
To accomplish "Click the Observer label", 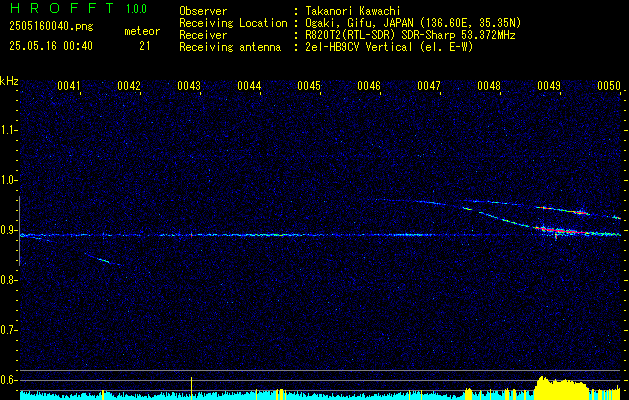I will (x=203, y=11).
